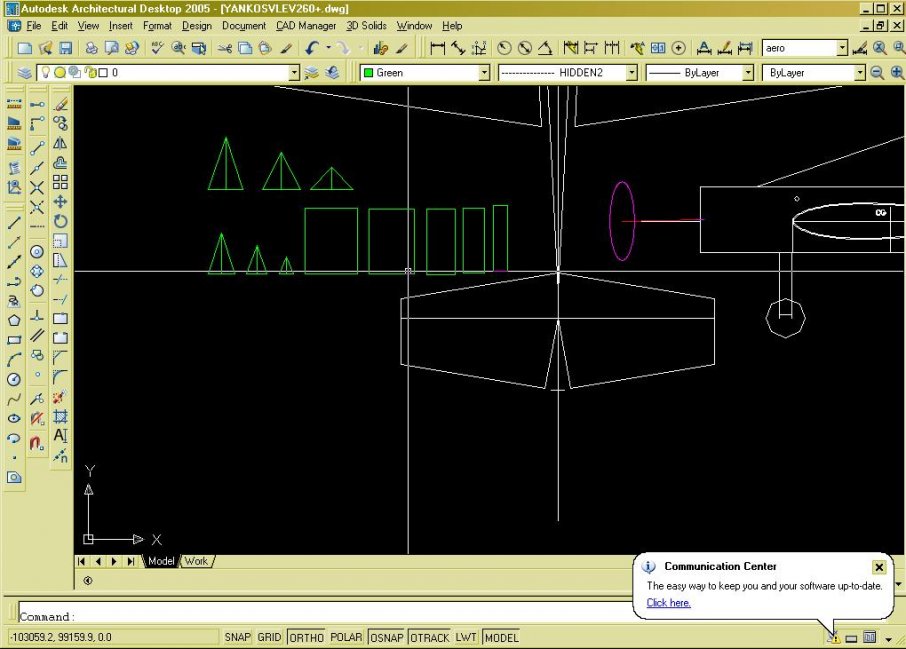Select the Move tool

(x=60, y=202)
